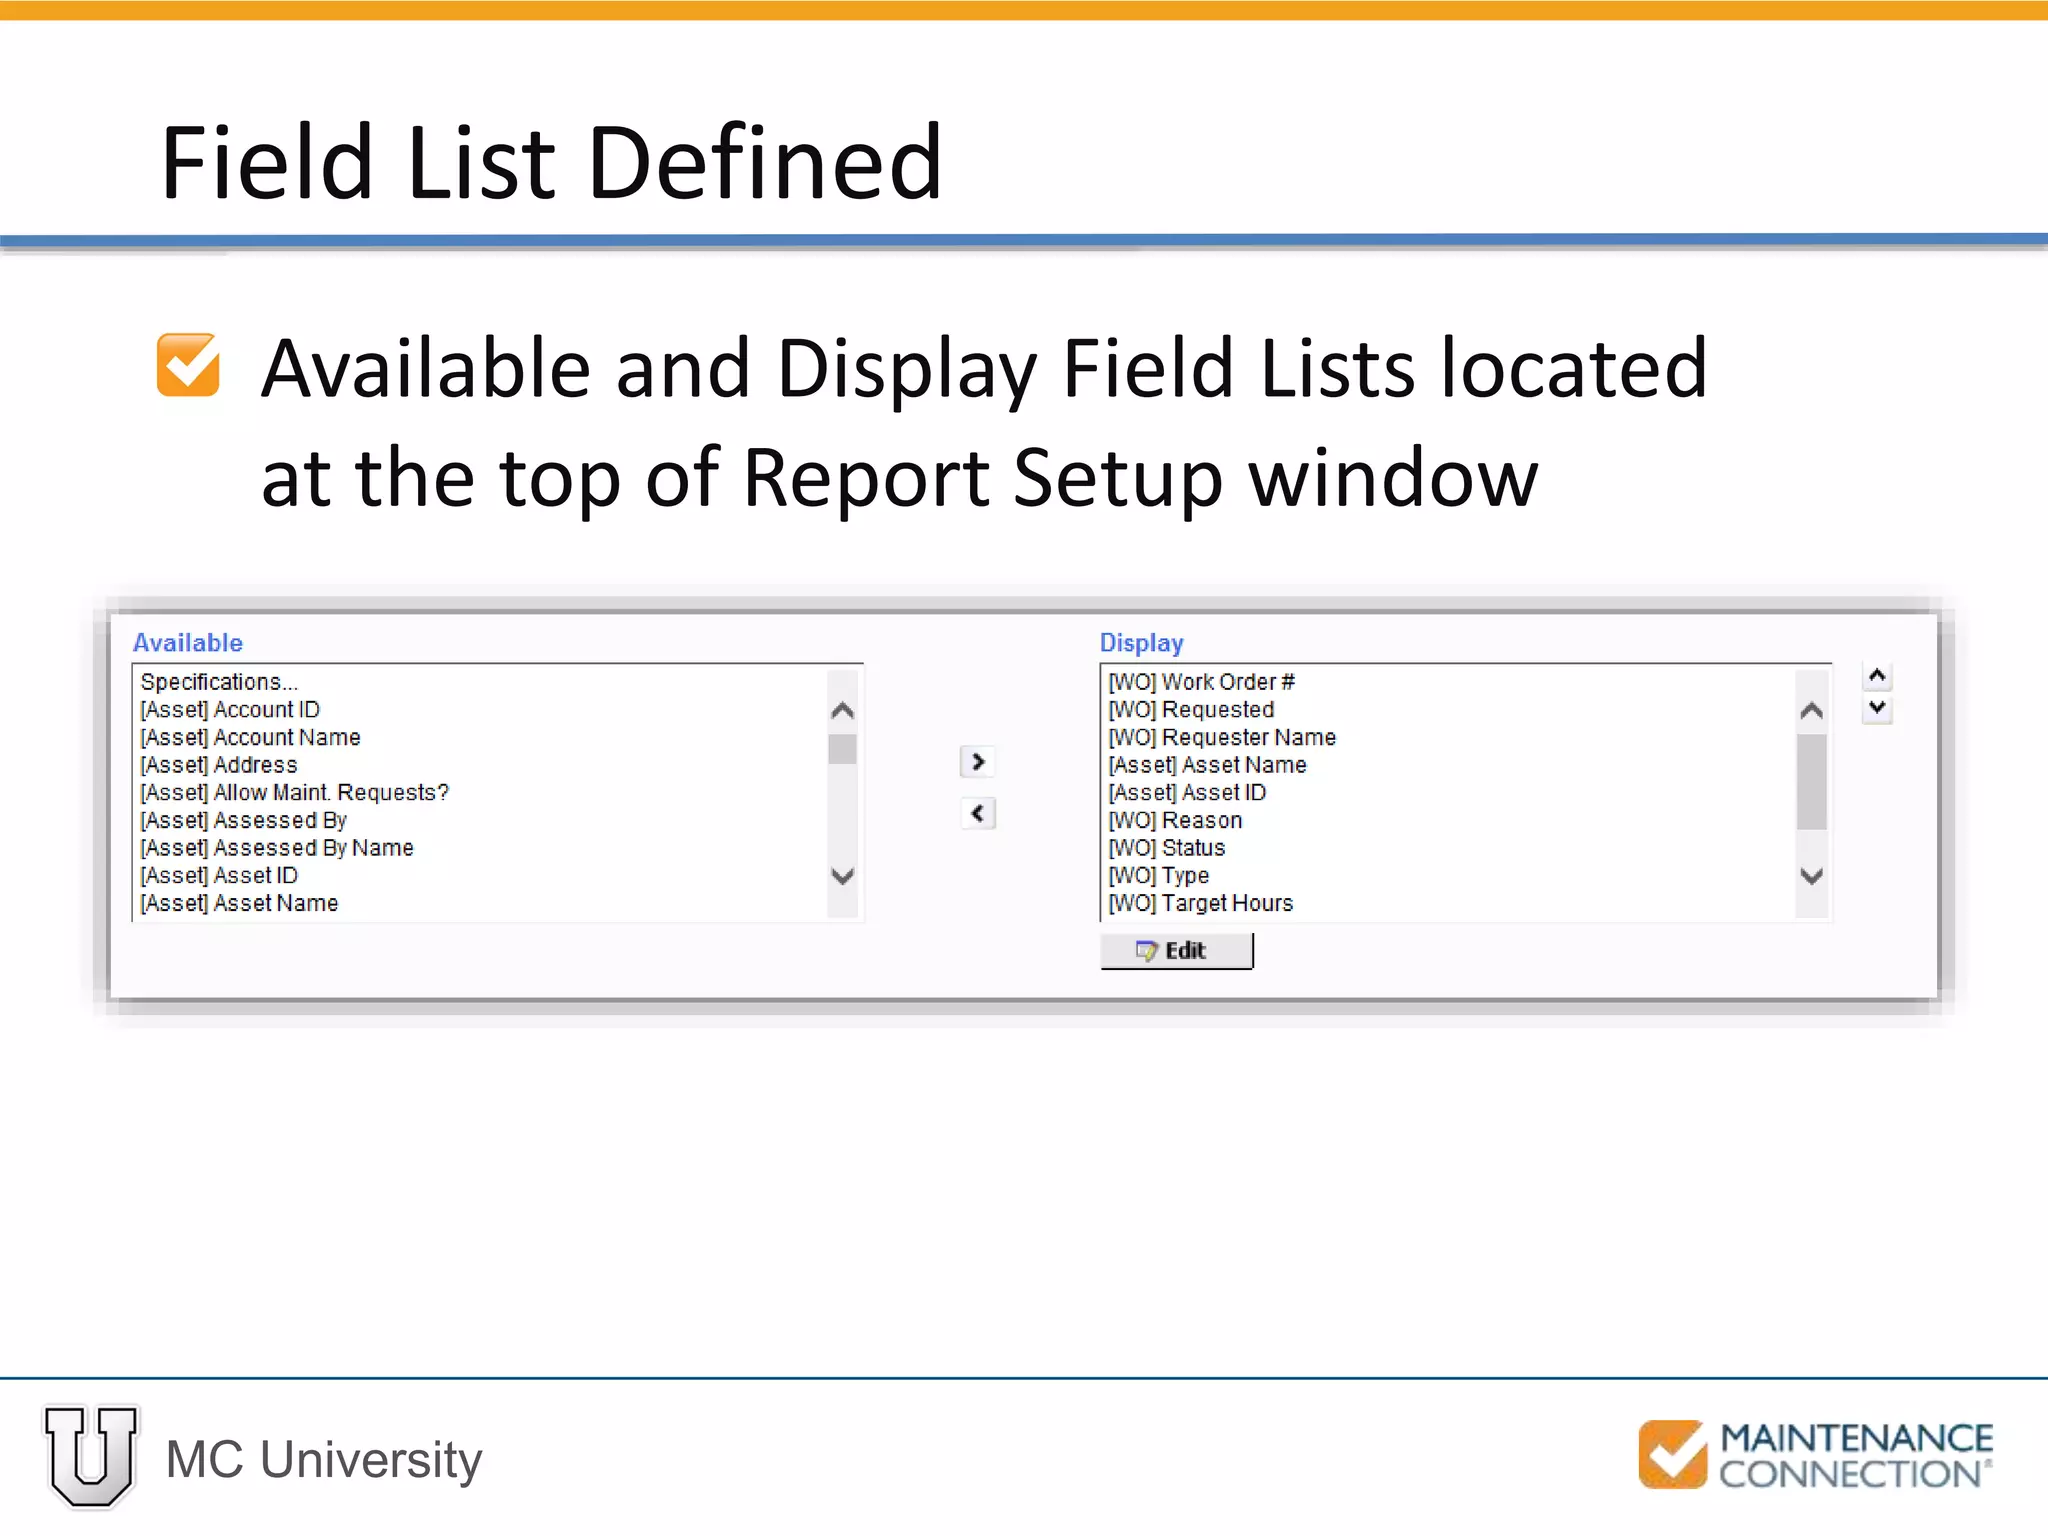Select '[Asset] Account Name' in Available list

tap(250, 738)
